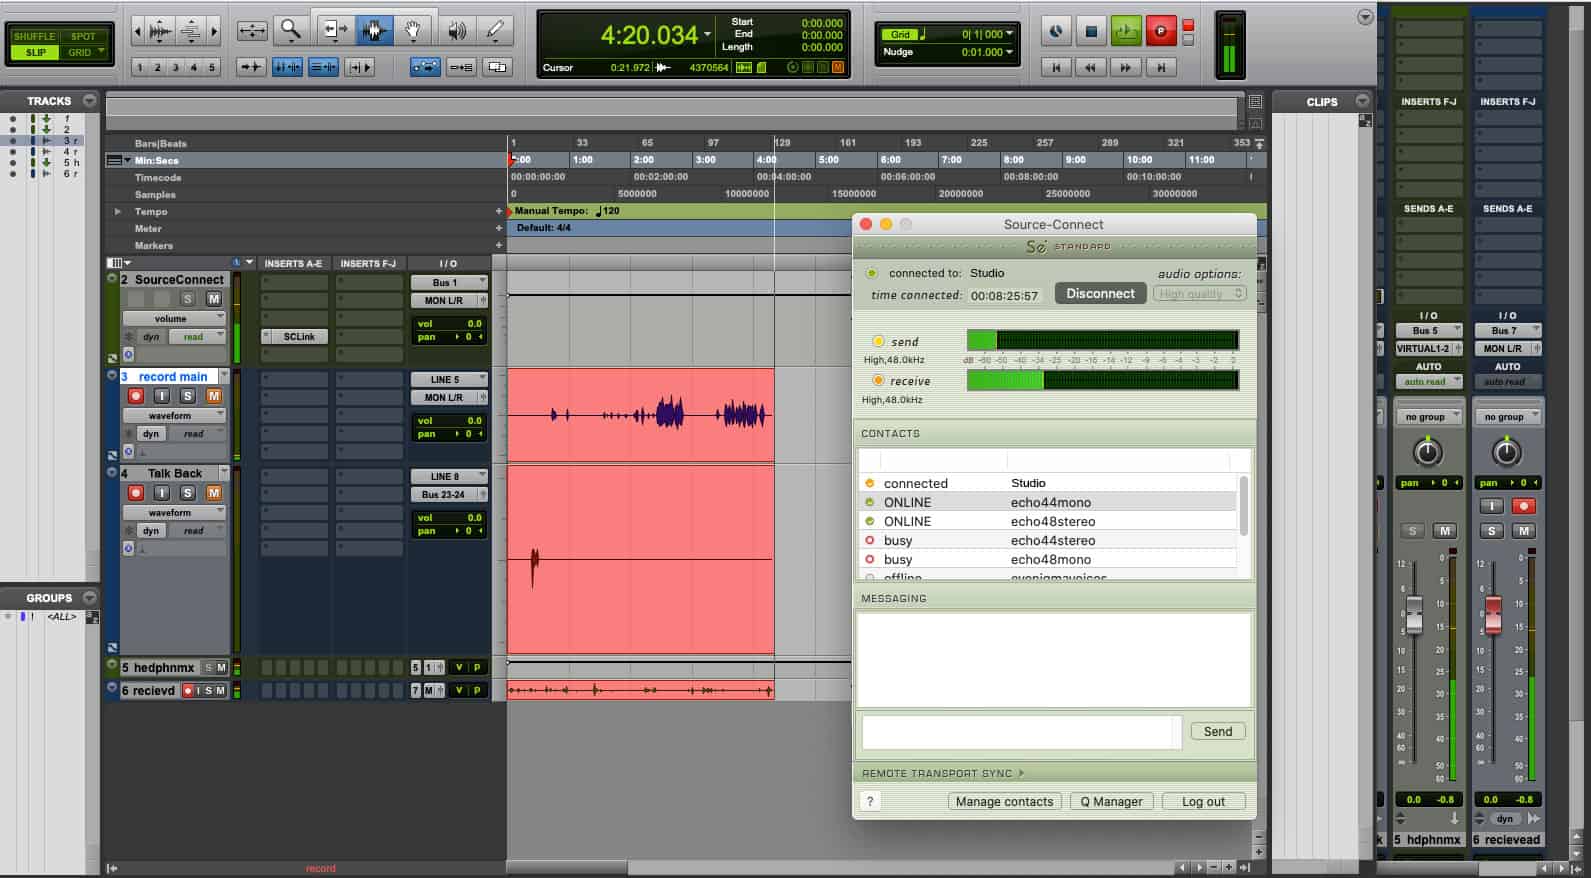Click Disconnect in Source-Connect window
This screenshot has height=878, width=1591.
(1100, 294)
